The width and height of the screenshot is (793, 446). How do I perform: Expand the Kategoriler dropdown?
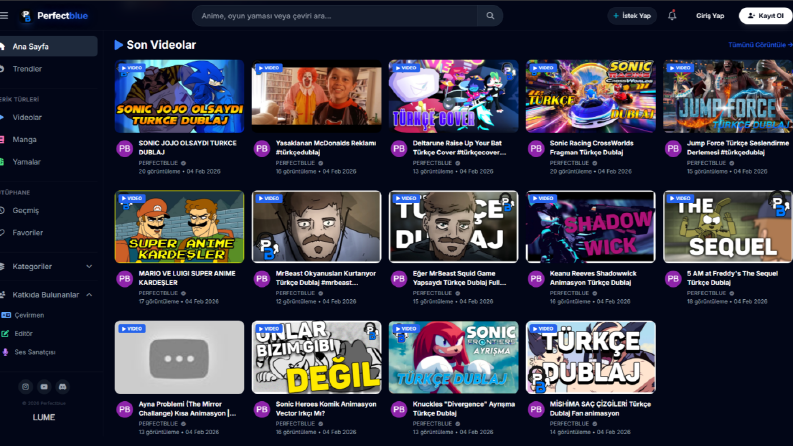click(x=49, y=266)
